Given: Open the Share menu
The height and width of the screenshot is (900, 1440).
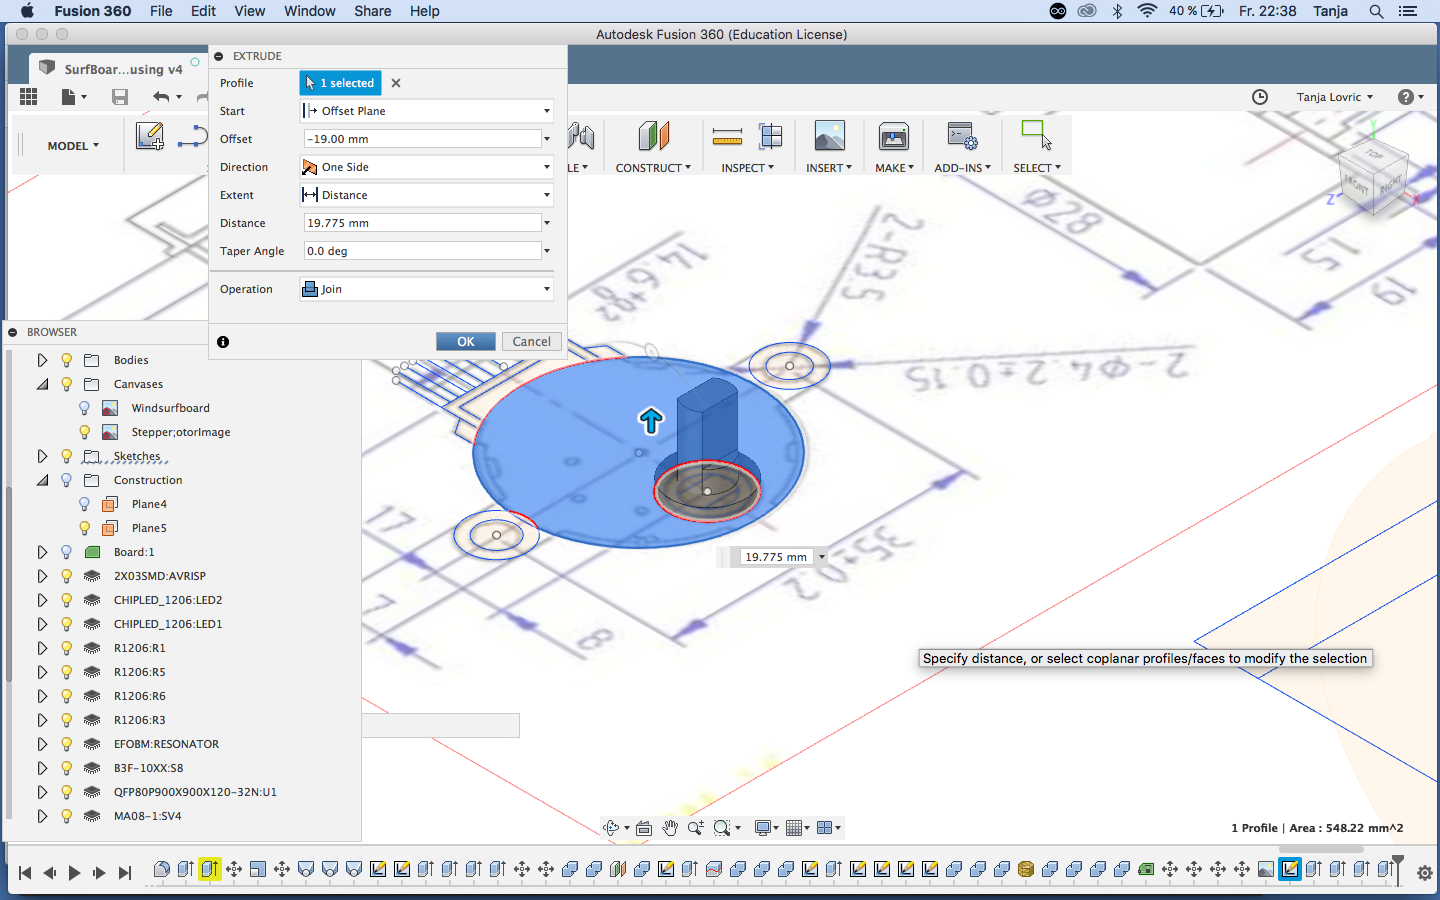Looking at the screenshot, I should click(x=372, y=11).
